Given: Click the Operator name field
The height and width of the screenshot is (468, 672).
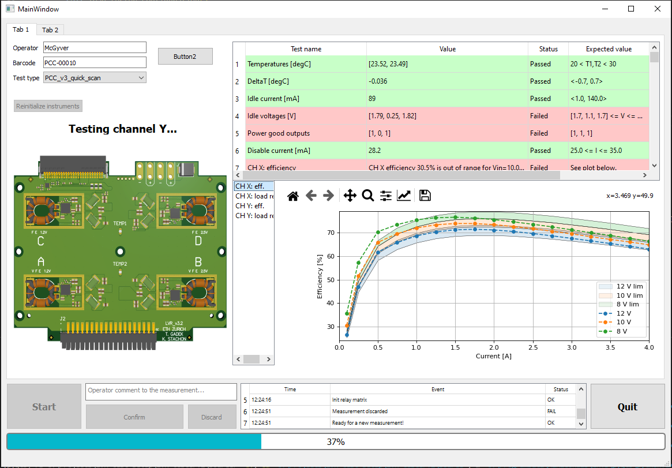Looking at the screenshot, I should 94,47.
